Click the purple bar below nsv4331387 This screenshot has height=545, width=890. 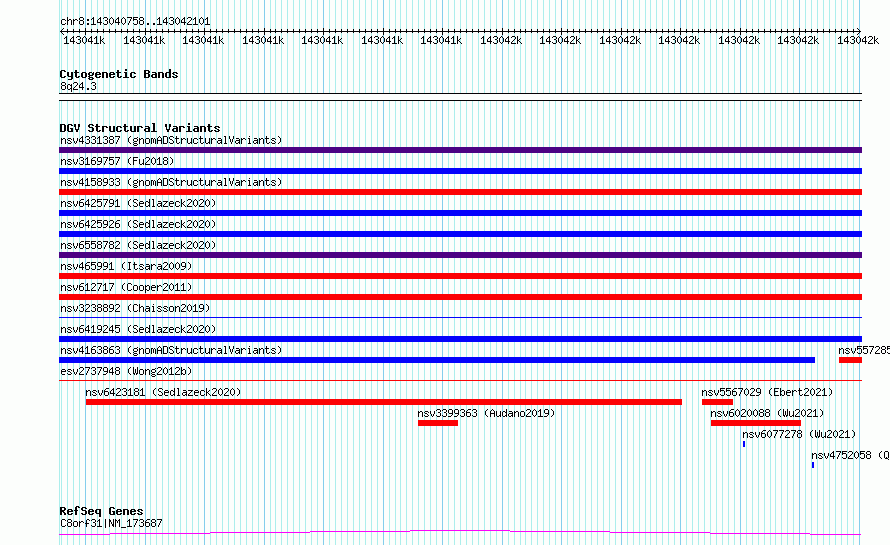[x=460, y=150]
